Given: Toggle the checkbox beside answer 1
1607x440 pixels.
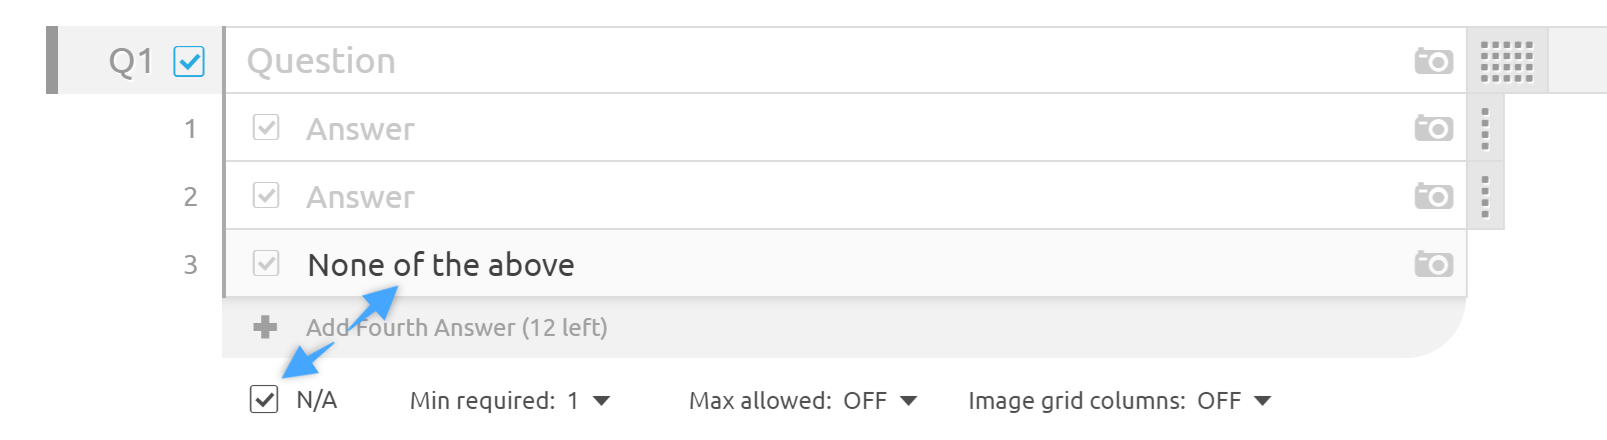Looking at the screenshot, I should click(x=266, y=128).
